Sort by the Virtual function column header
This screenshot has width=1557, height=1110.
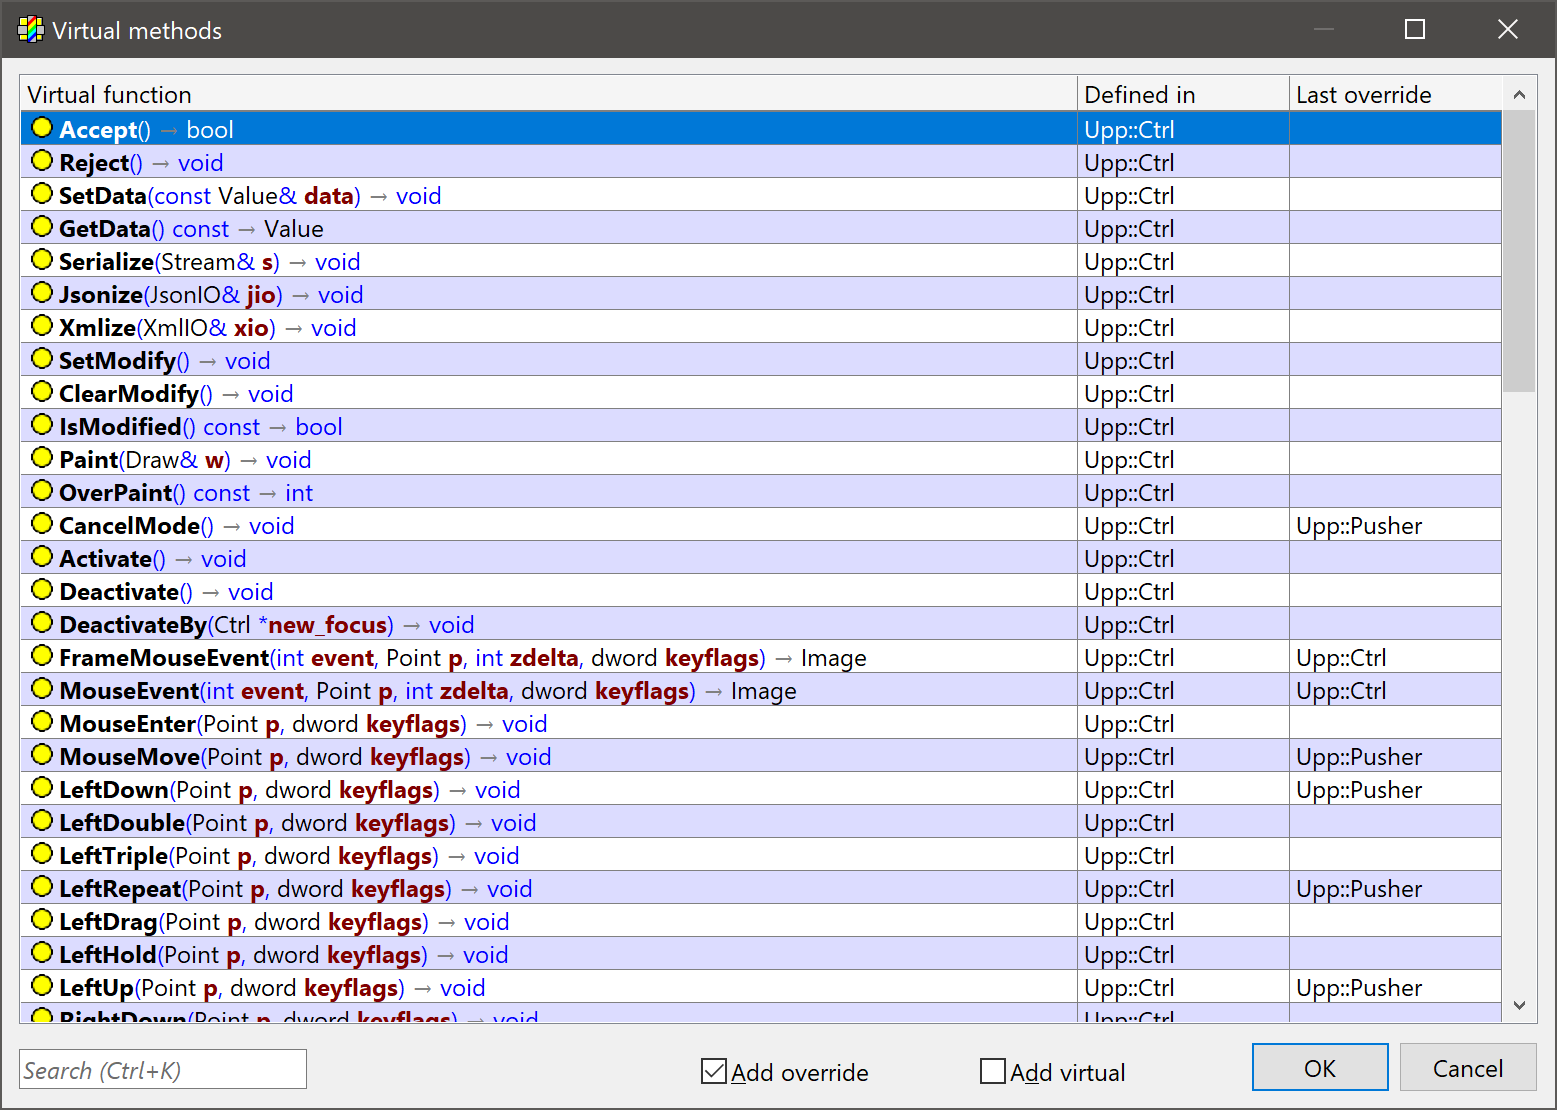tap(548, 95)
